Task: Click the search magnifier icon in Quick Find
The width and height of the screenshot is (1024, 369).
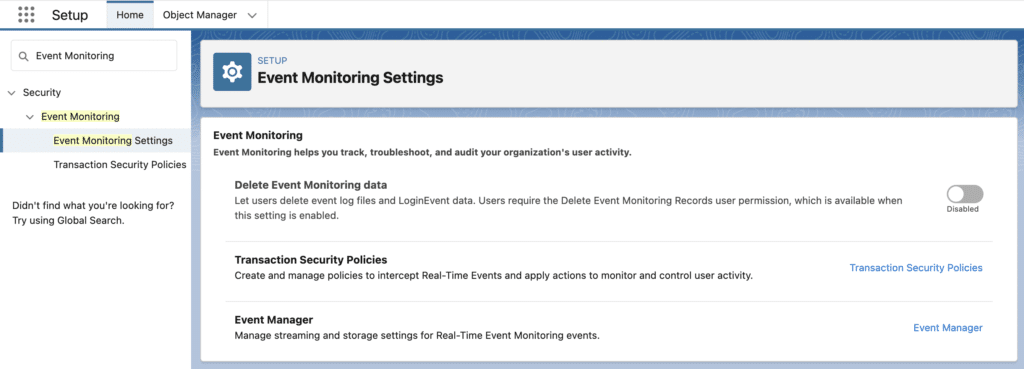Action: (24, 56)
